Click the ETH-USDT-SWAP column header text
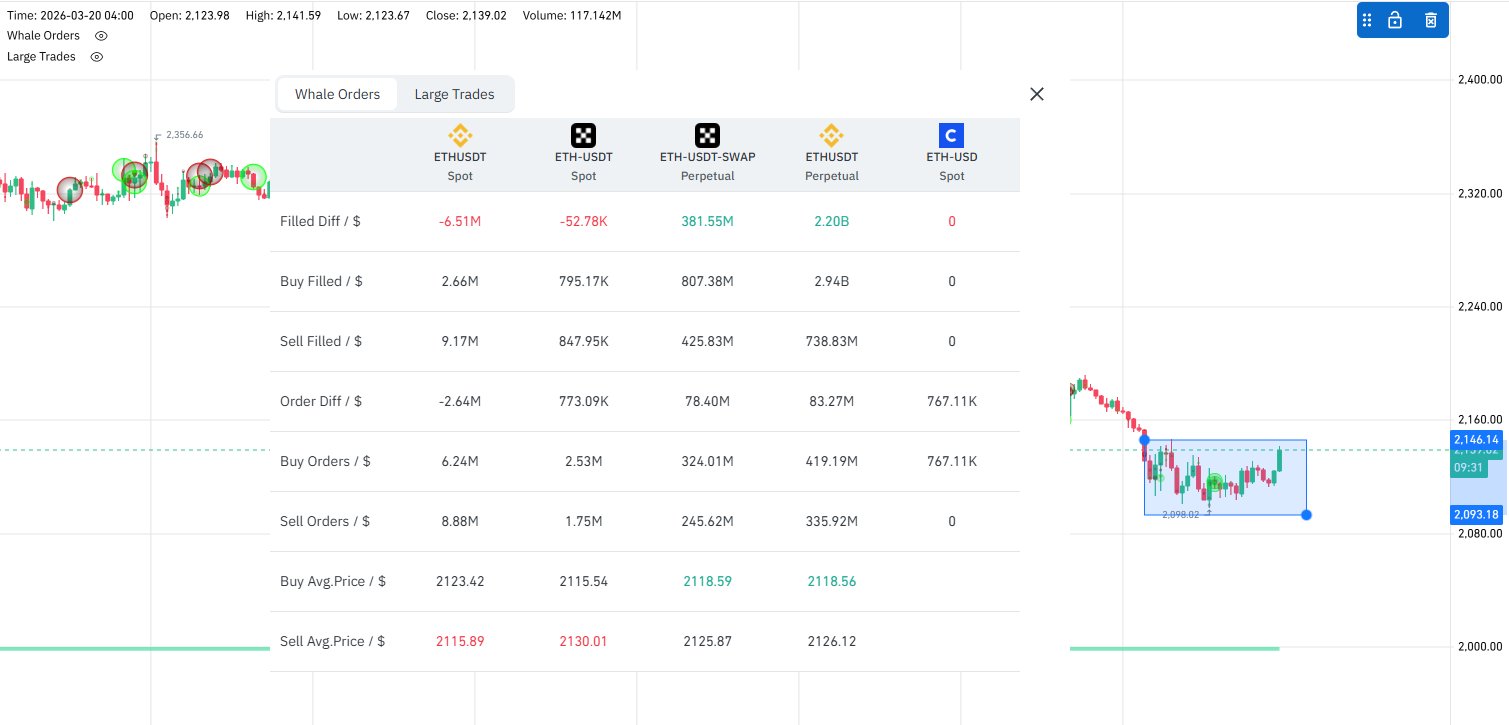This screenshot has width=1509, height=725. pos(707,157)
